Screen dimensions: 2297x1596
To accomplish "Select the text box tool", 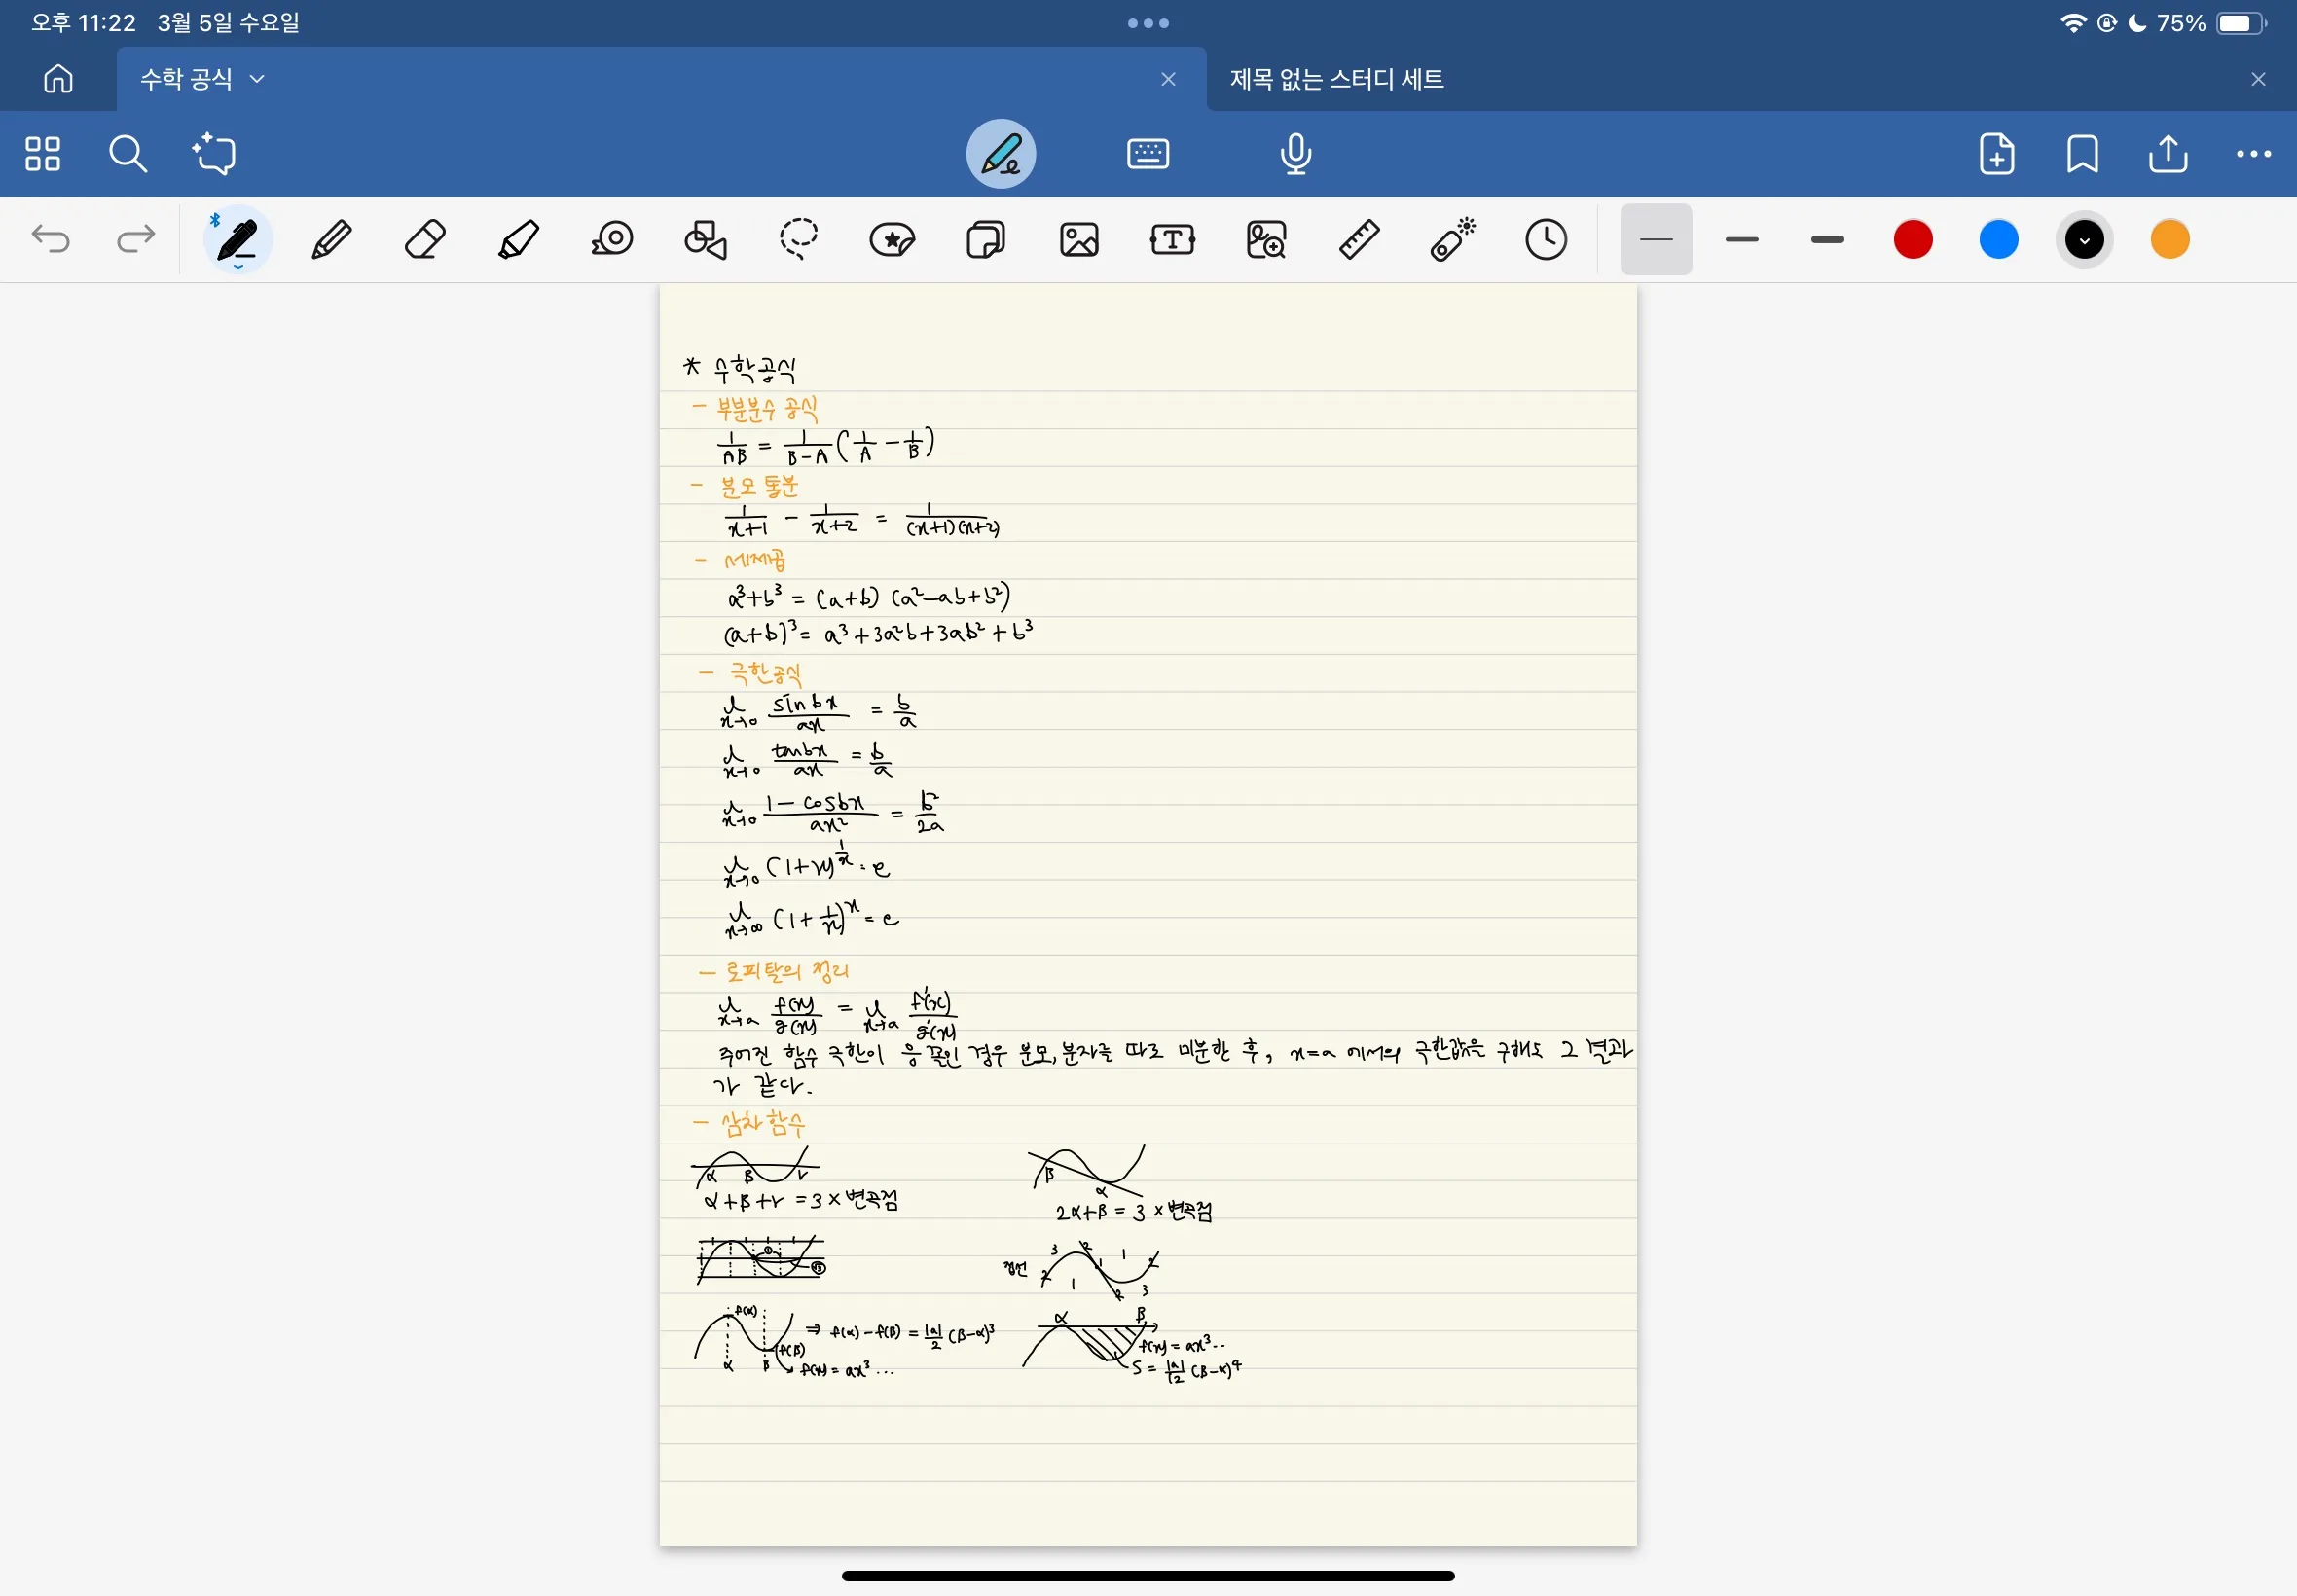I will coord(1172,240).
